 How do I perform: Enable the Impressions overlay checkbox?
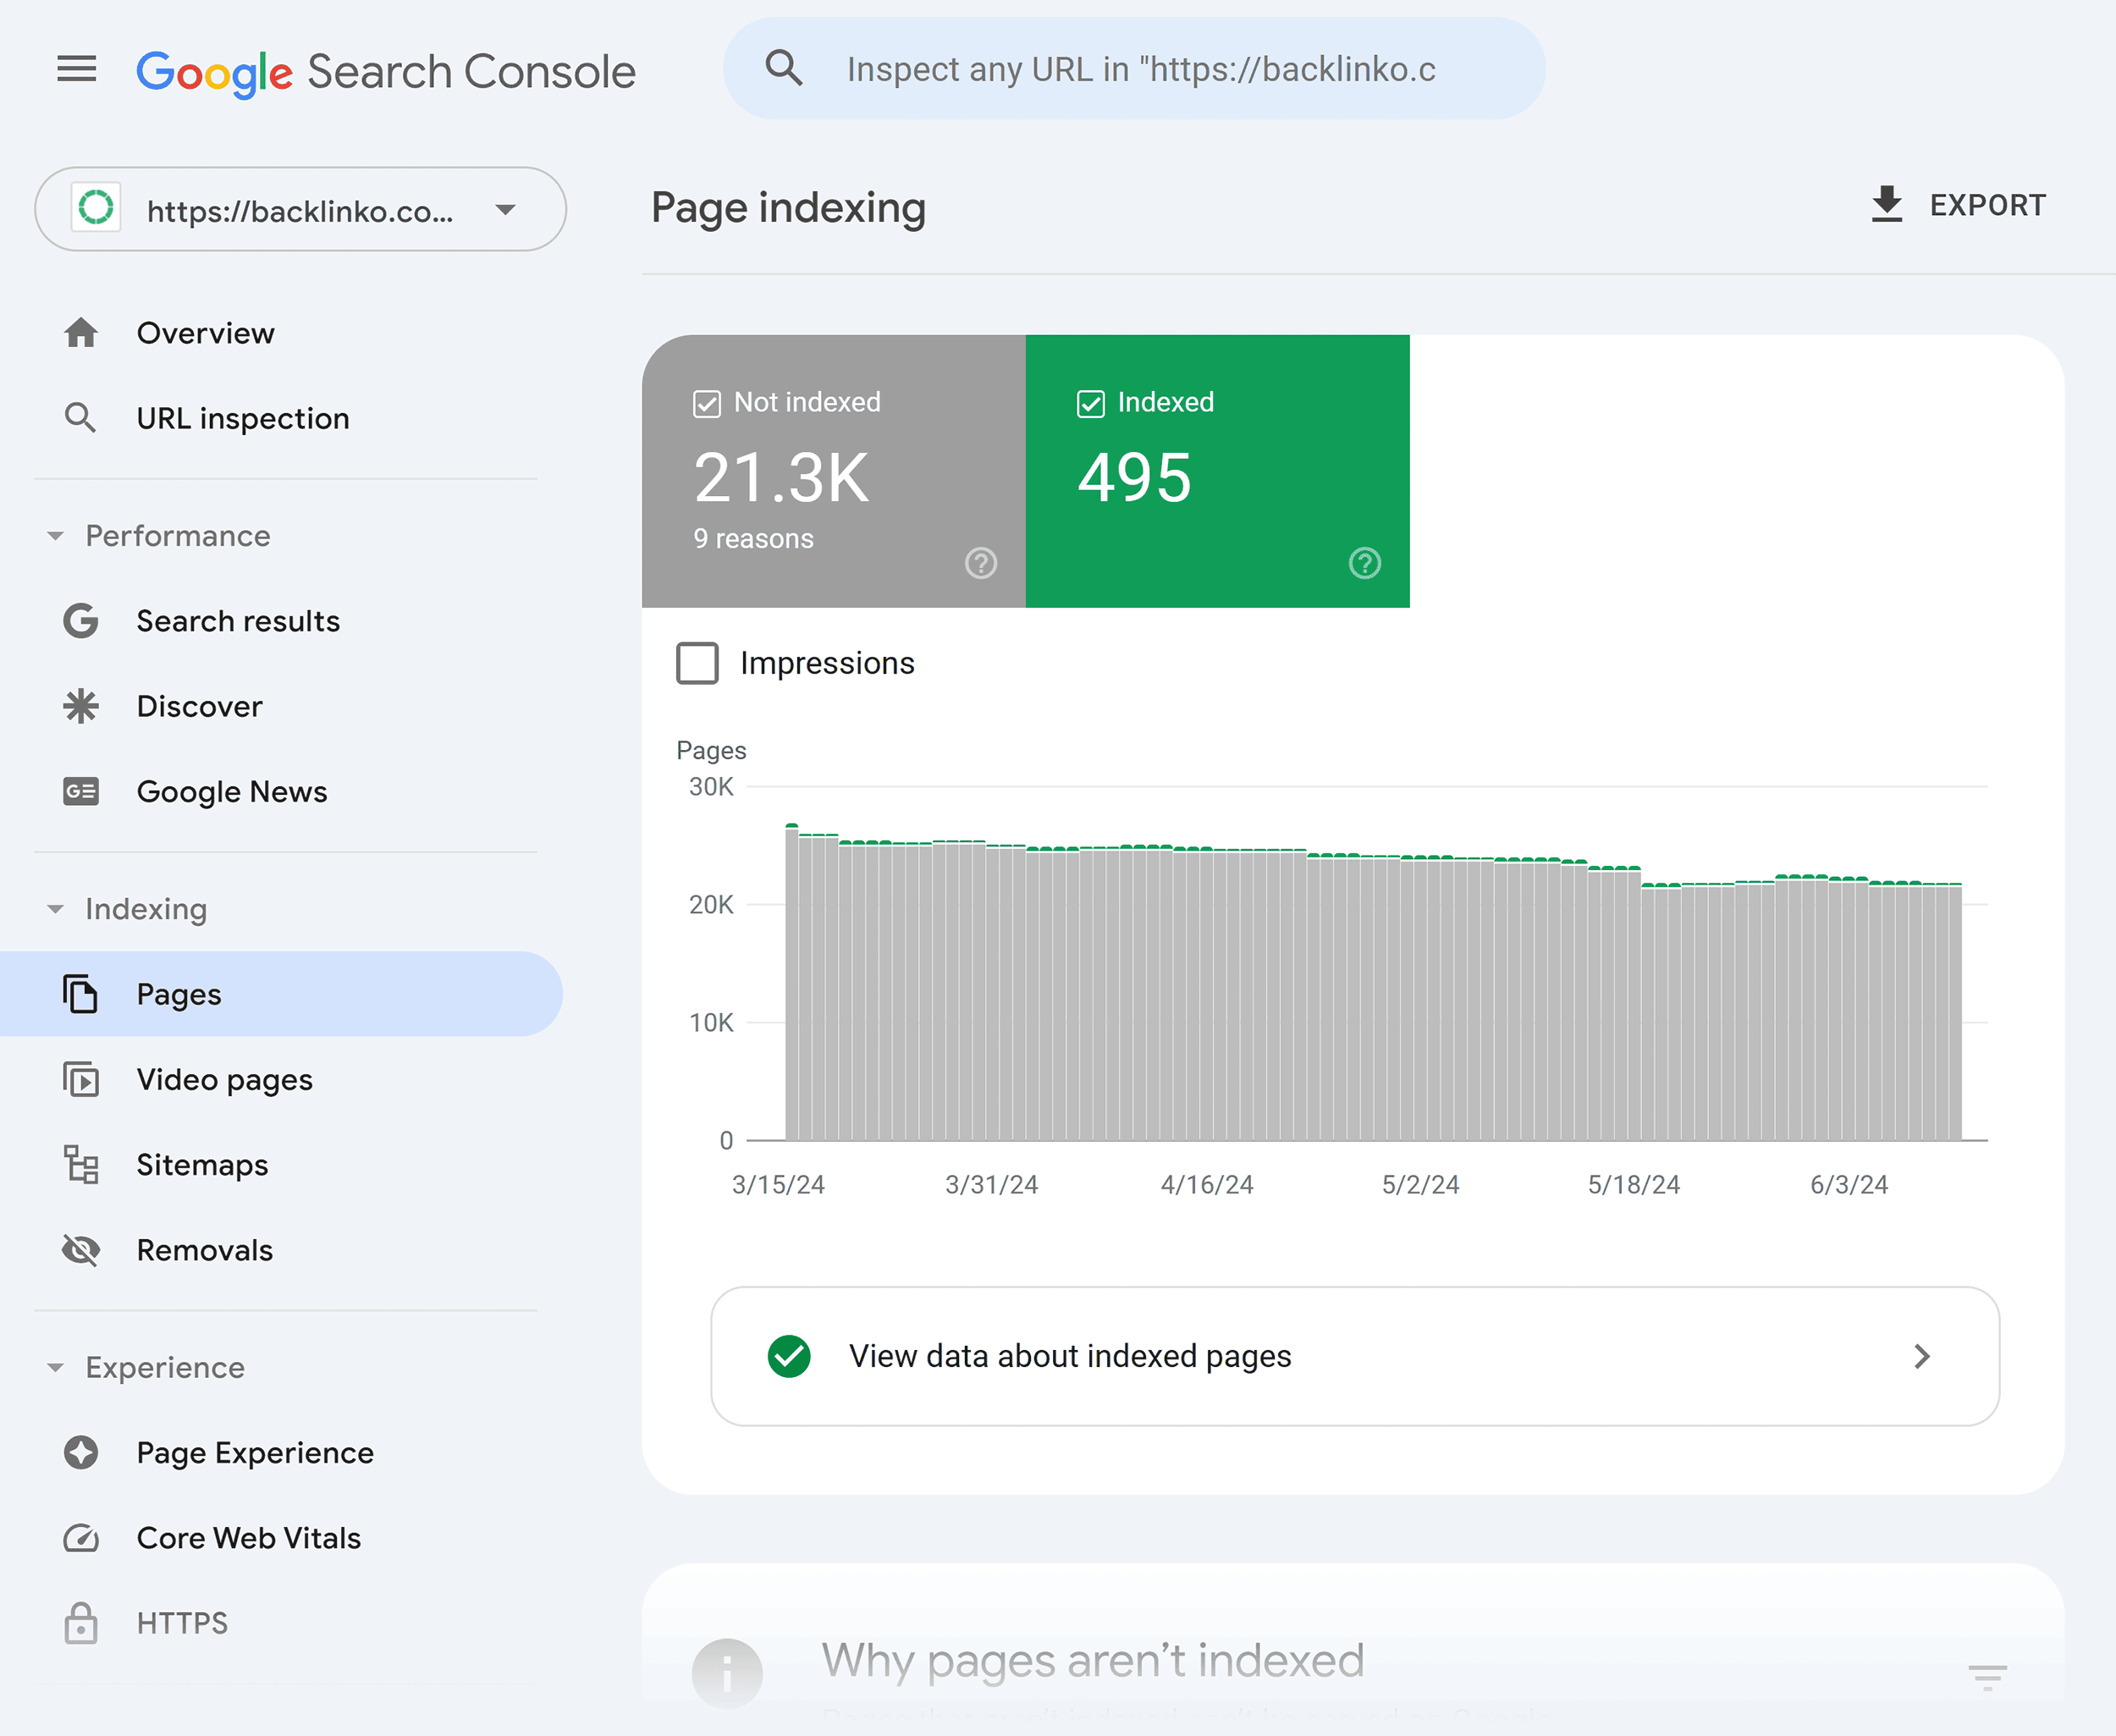pyautogui.click(x=699, y=664)
